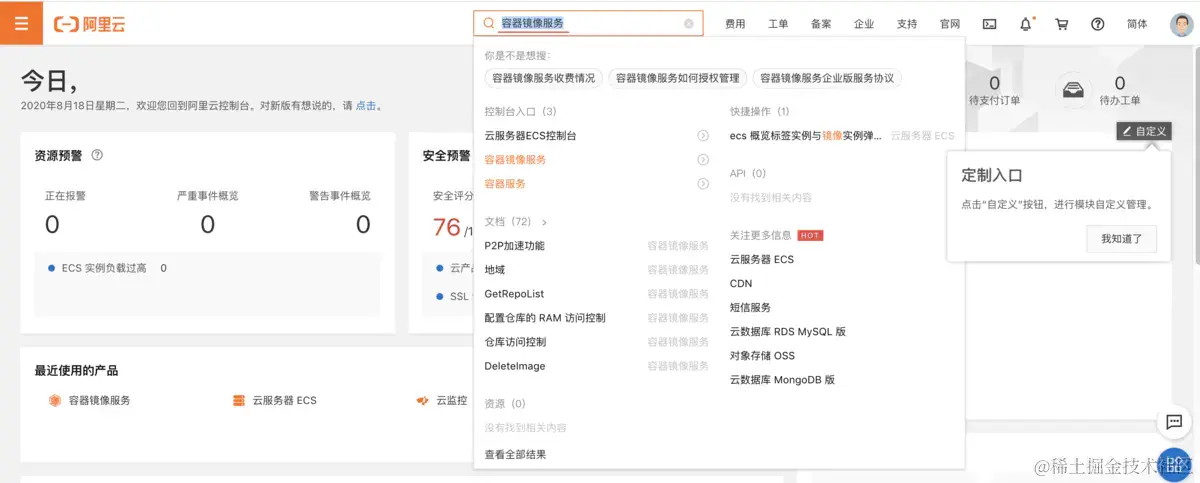Click 查看全部结果 to view all results
The image size is (1200, 483).
tap(515, 455)
